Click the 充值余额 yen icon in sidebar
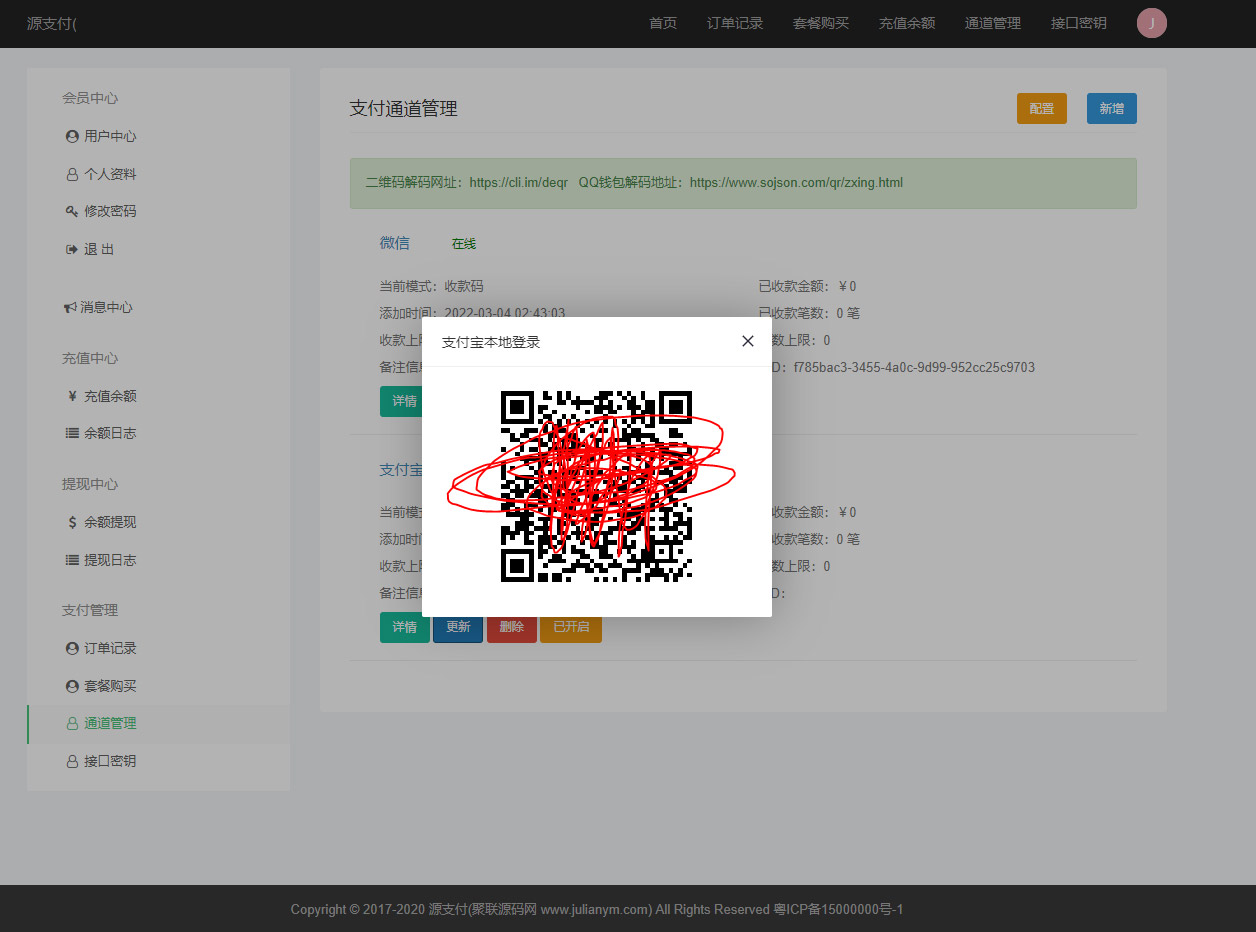 (x=72, y=396)
